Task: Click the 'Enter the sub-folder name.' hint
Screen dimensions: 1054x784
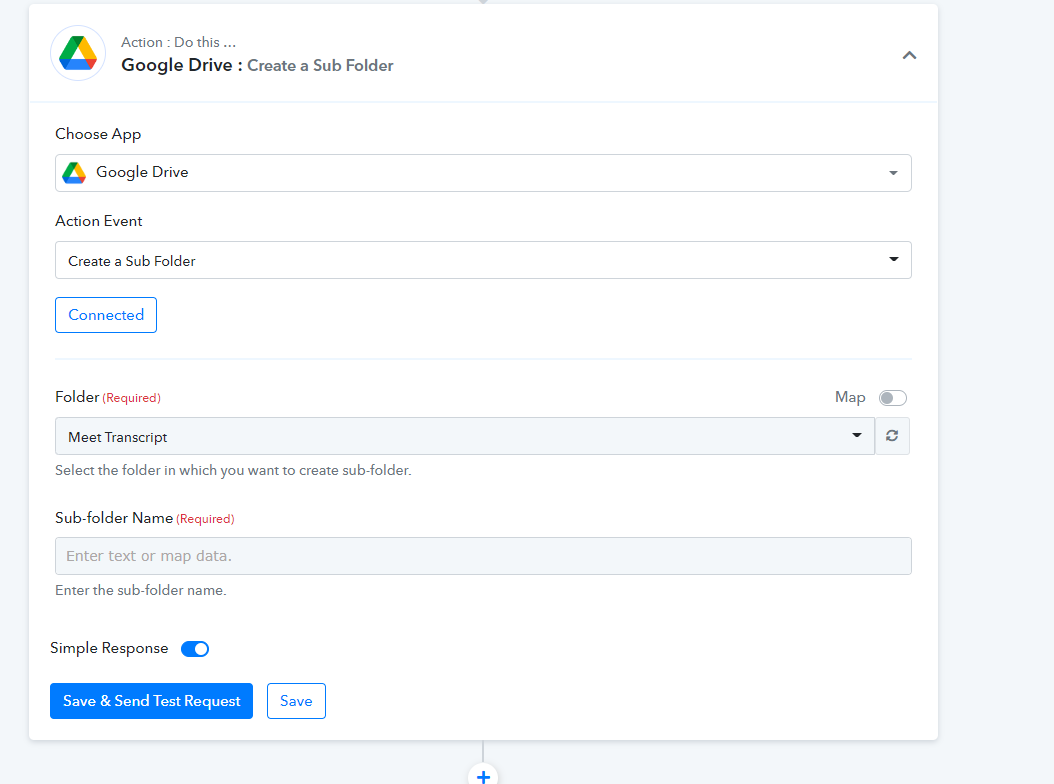Action: (140, 590)
